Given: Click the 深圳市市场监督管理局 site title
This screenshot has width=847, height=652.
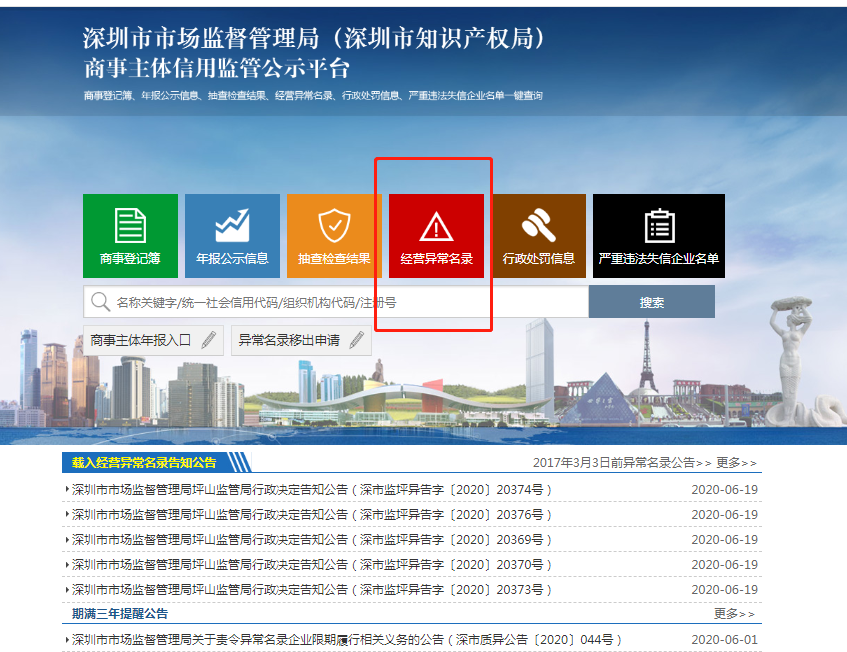Looking at the screenshot, I should click(x=314, y=38).
